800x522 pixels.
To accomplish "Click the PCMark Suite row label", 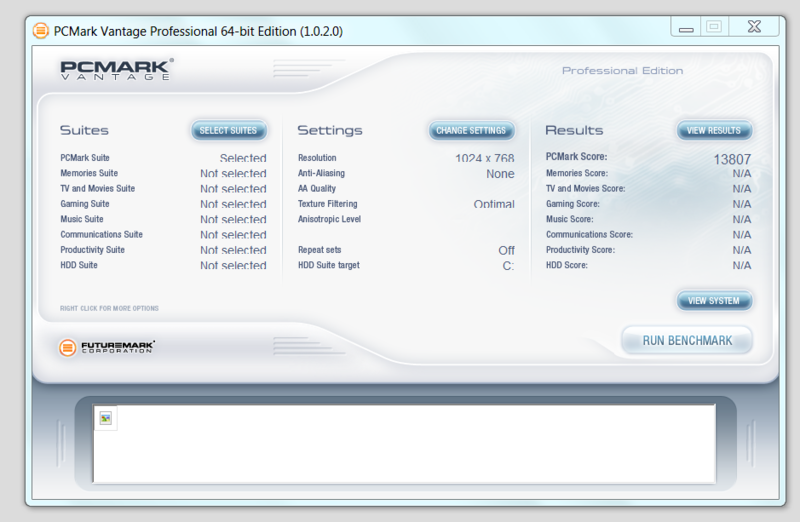I will pyautogui.click(x=85, y=158).
